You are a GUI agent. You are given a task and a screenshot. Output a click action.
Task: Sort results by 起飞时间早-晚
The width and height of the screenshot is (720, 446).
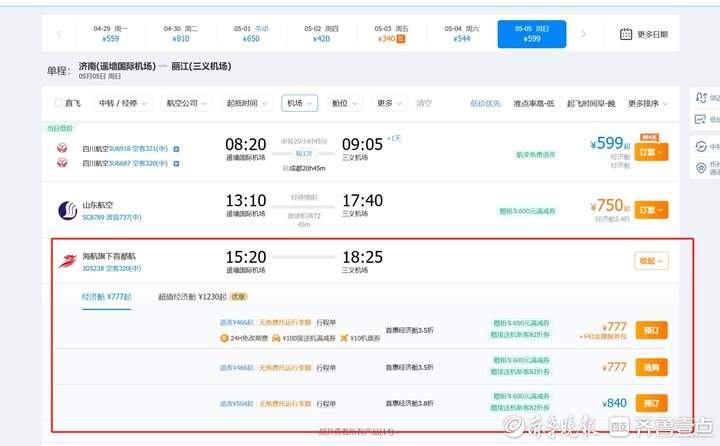[591, 103]
